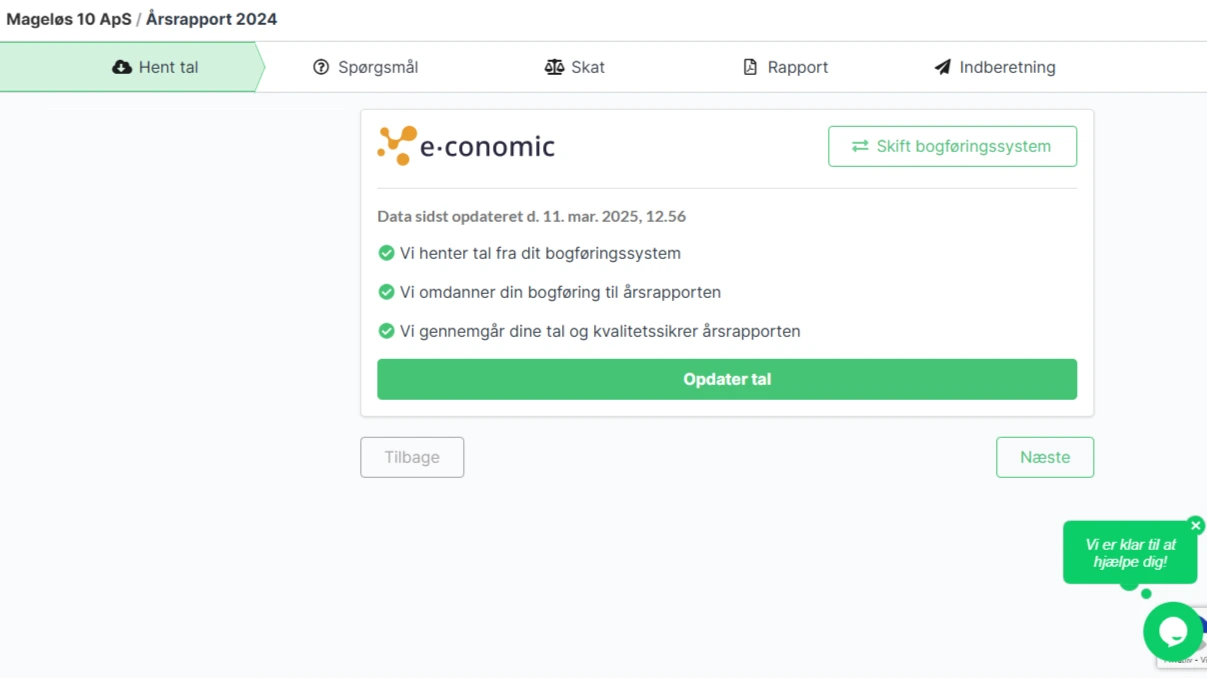
Task: Click the green Opdater tal button
Action: coord(727,379)
